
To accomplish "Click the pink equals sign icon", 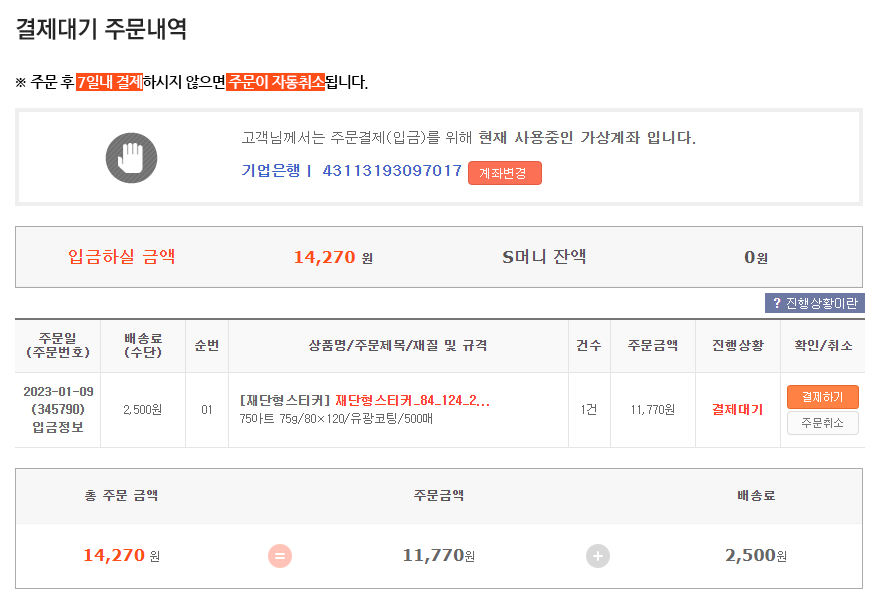I will [280, 556].
